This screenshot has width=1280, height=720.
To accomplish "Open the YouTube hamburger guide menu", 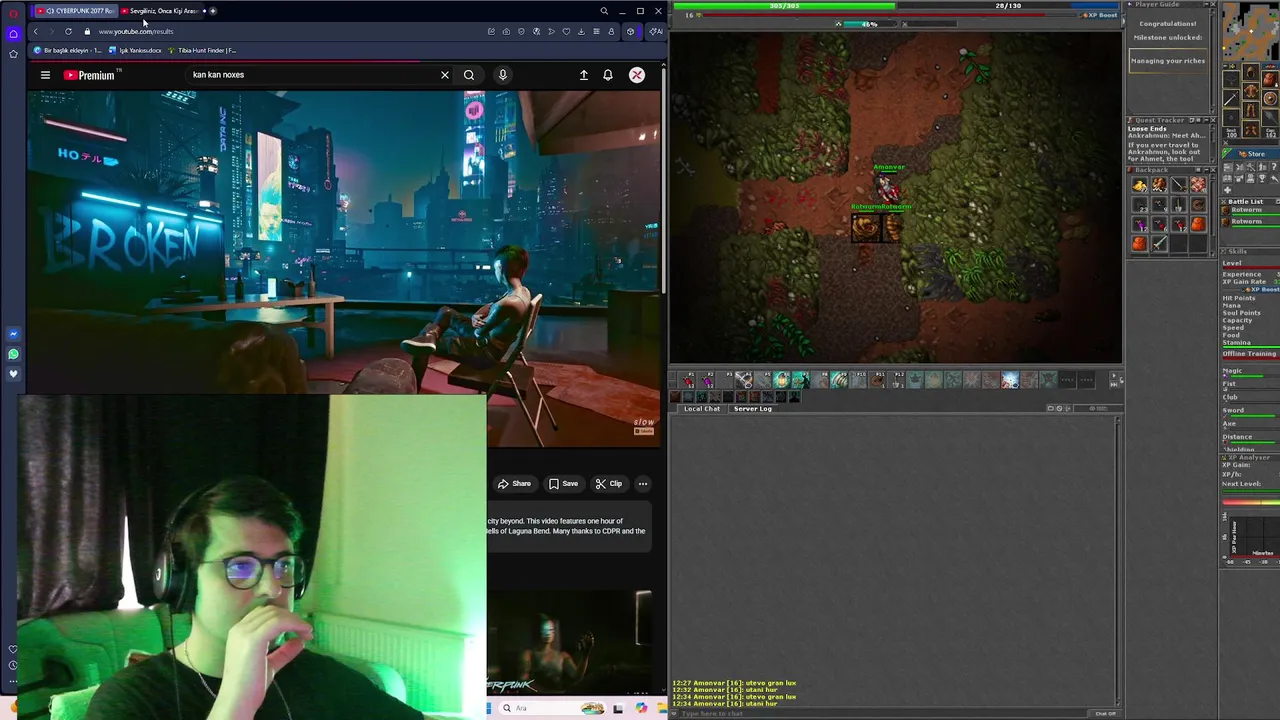I will [x=45, y=75].
